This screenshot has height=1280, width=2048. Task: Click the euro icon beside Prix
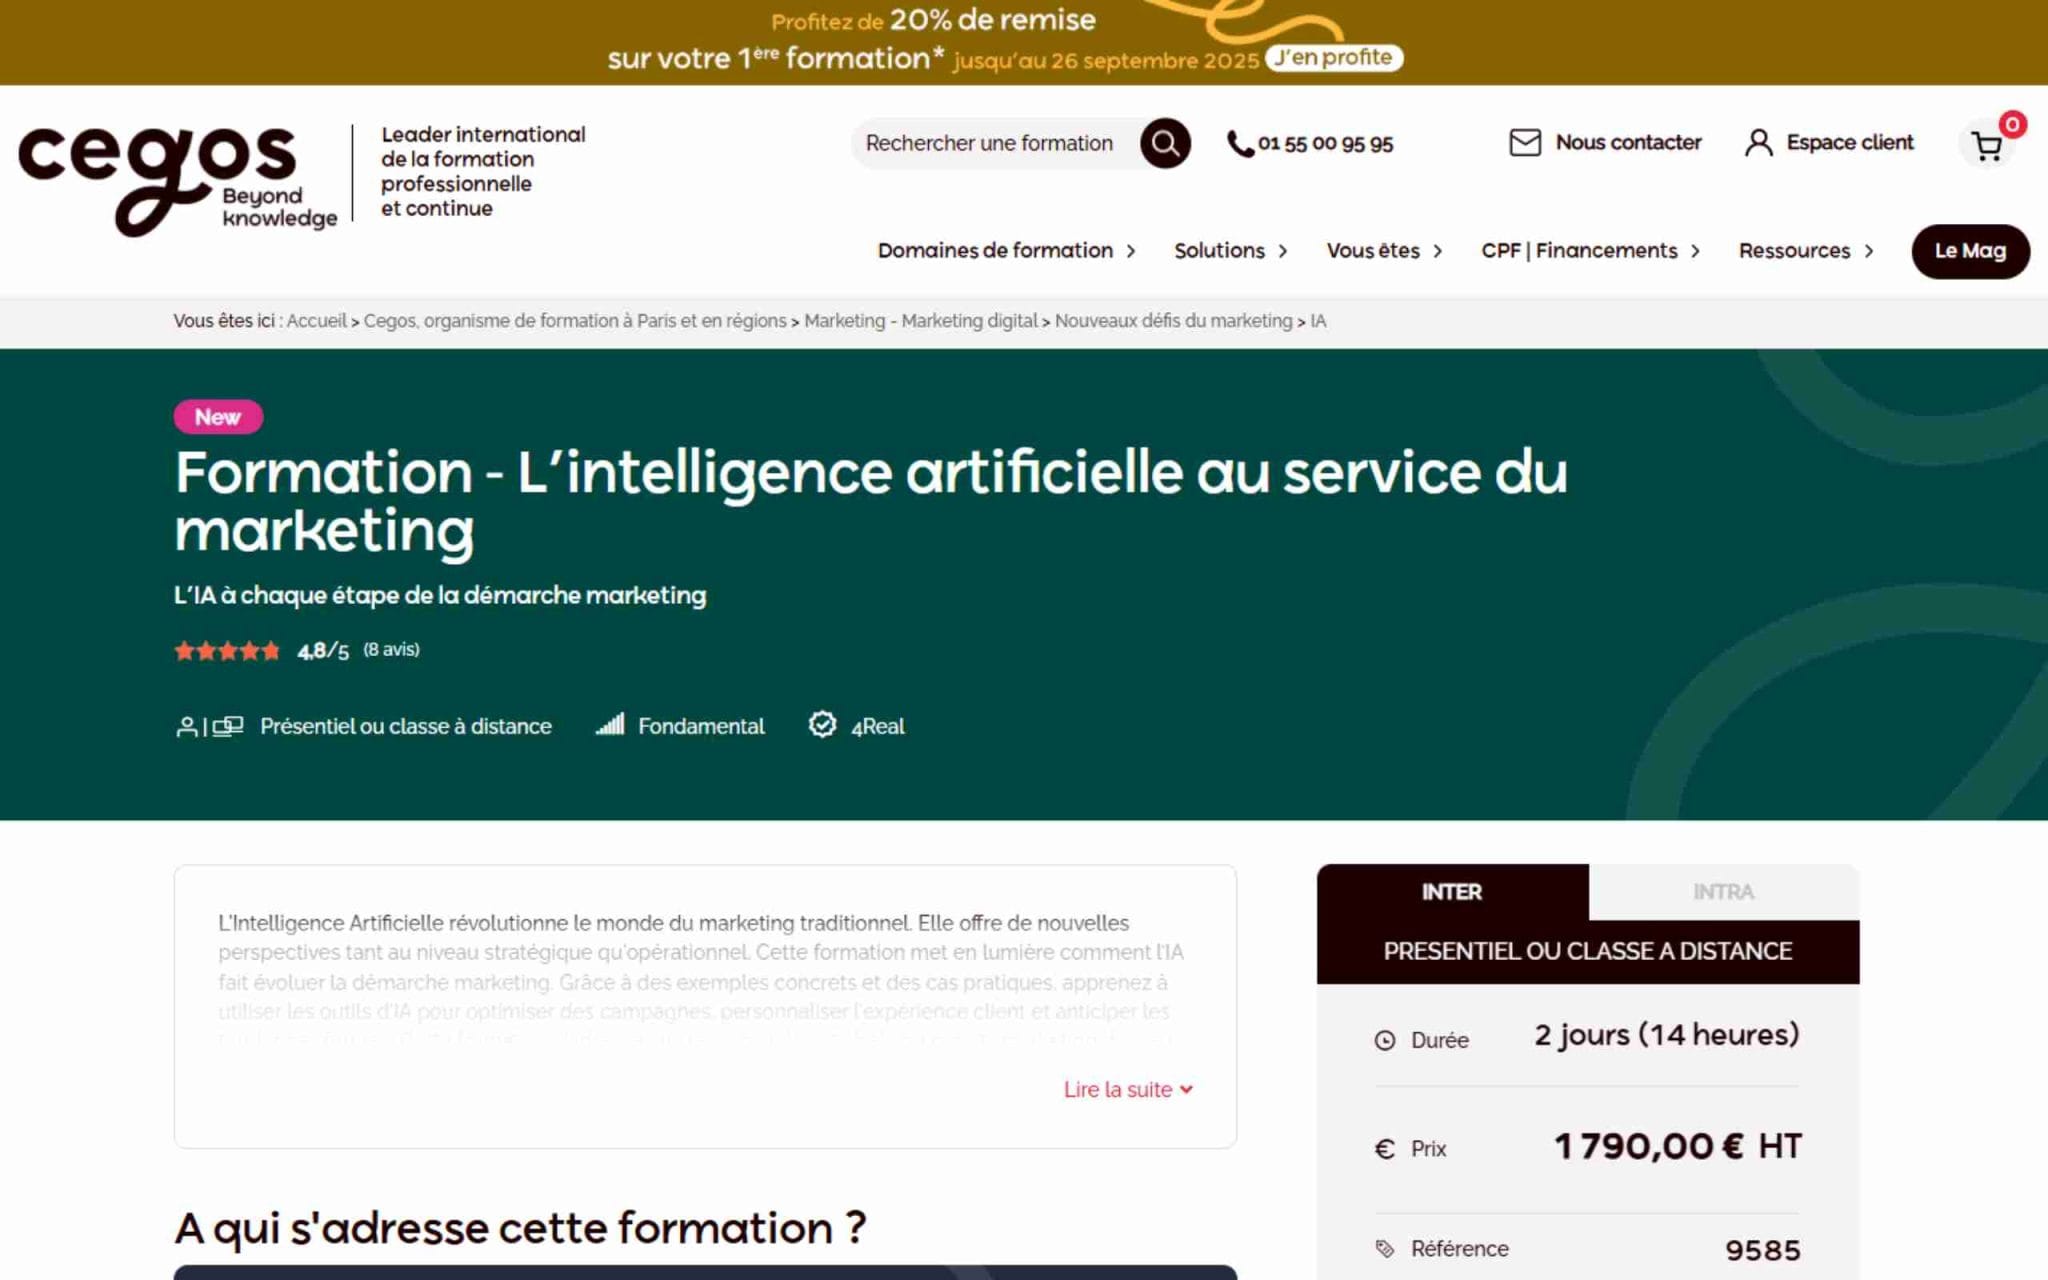[1384, 1149]
